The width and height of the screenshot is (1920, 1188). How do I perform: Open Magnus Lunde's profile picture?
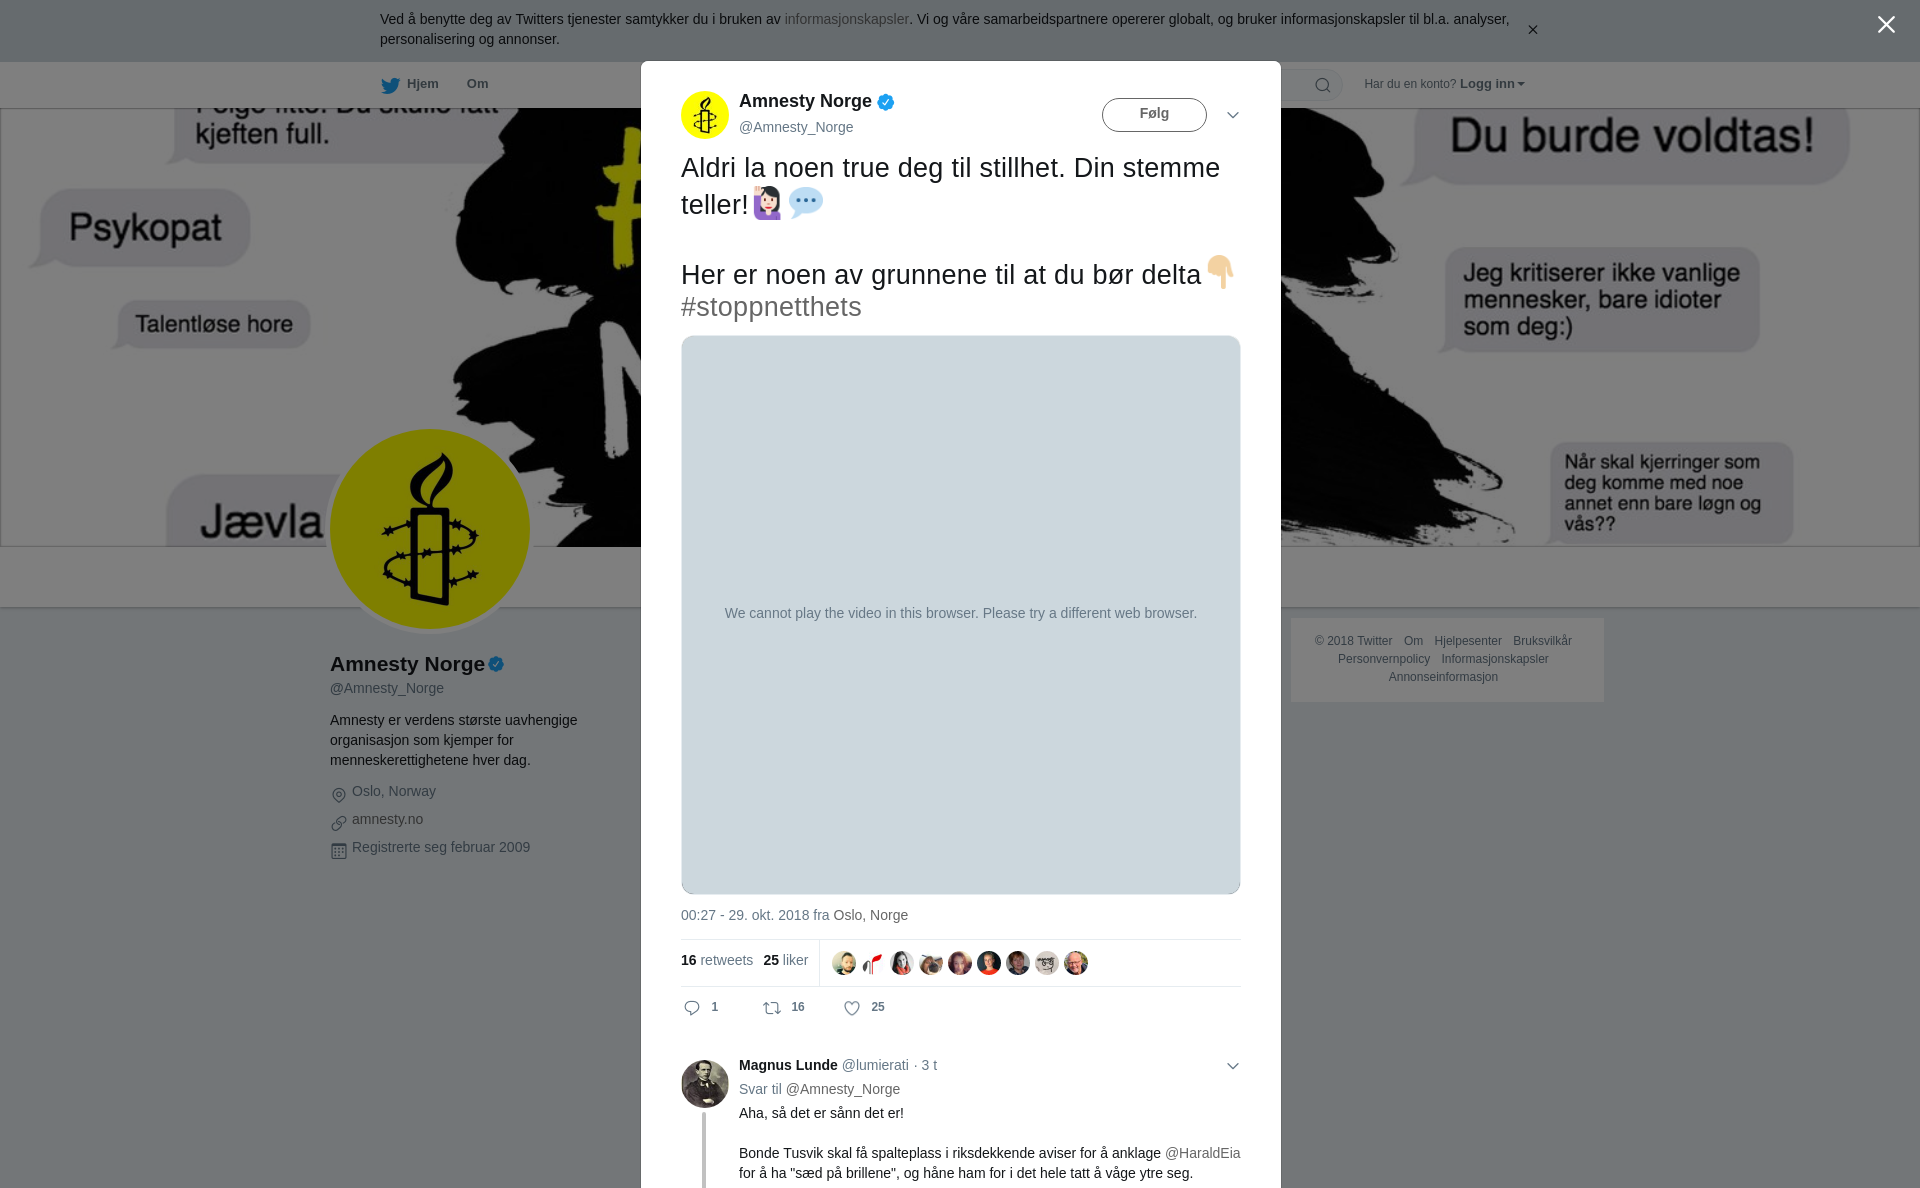pos(705,1084)
